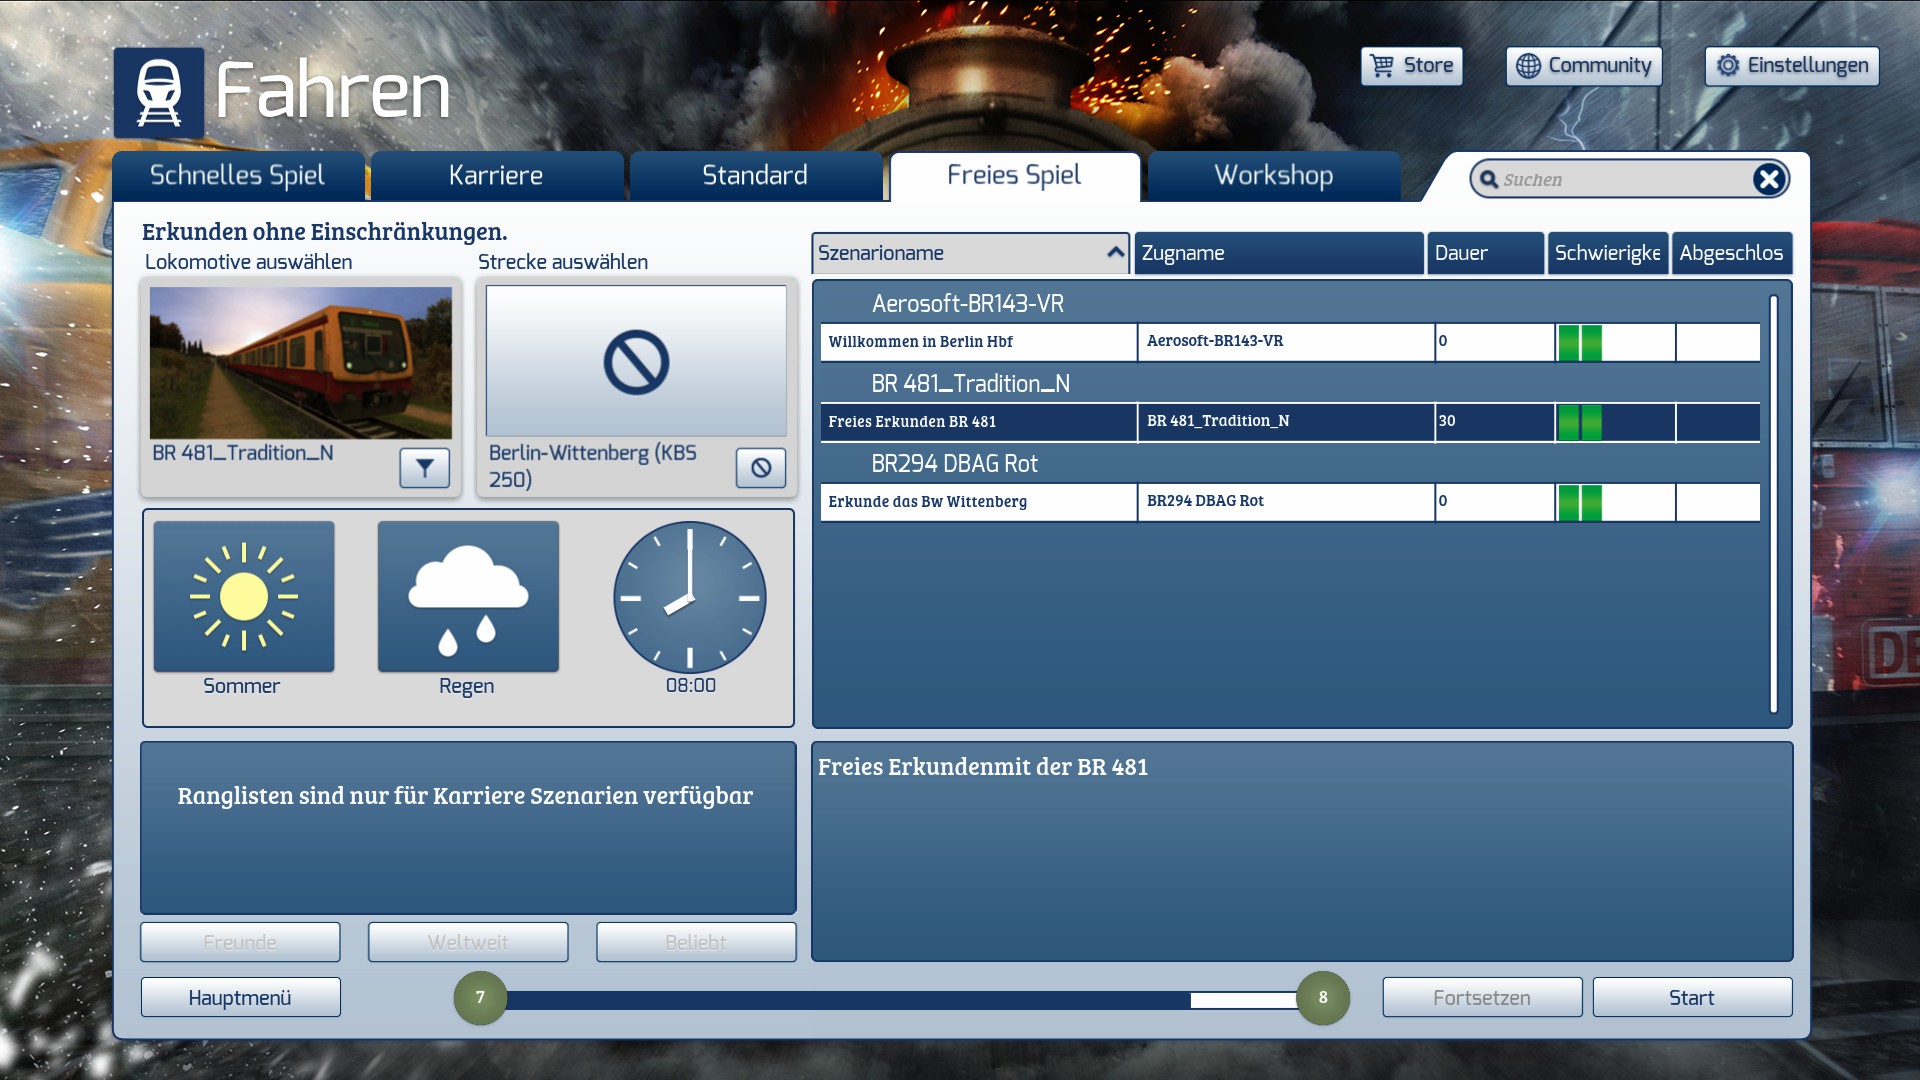Click the locomotive filter funnel icon
1920x1080 pixels.
(x=424, y=467)
